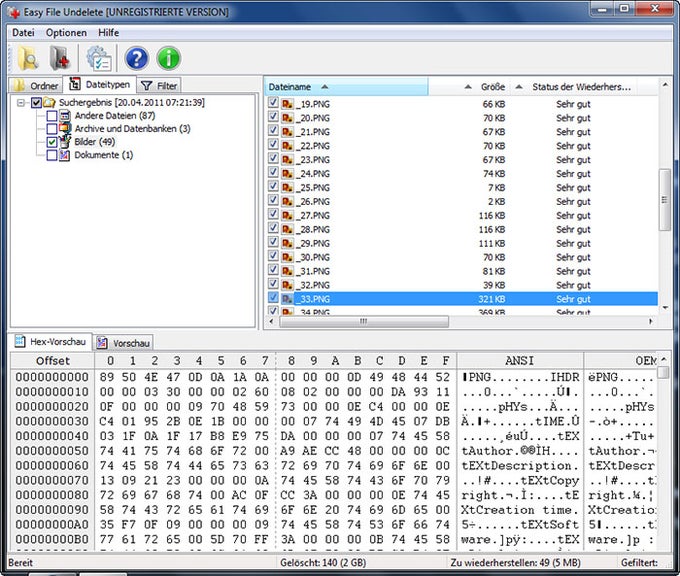Switch to the Vorschau tab

pyautogui.click(x=123, y=343)
